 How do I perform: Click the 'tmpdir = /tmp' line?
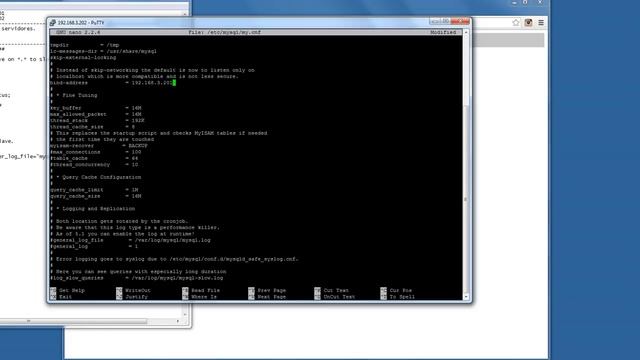[x=84, y=45]
